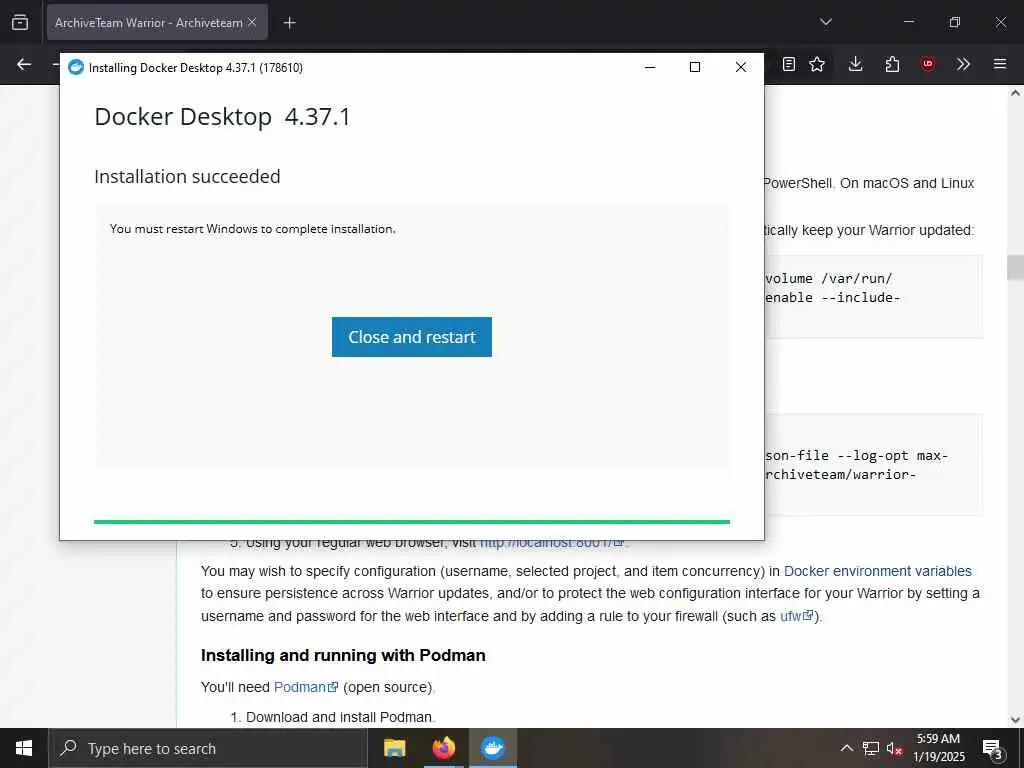
Task: Switch to Docker installer in taskbar
Action: [492, 748]
